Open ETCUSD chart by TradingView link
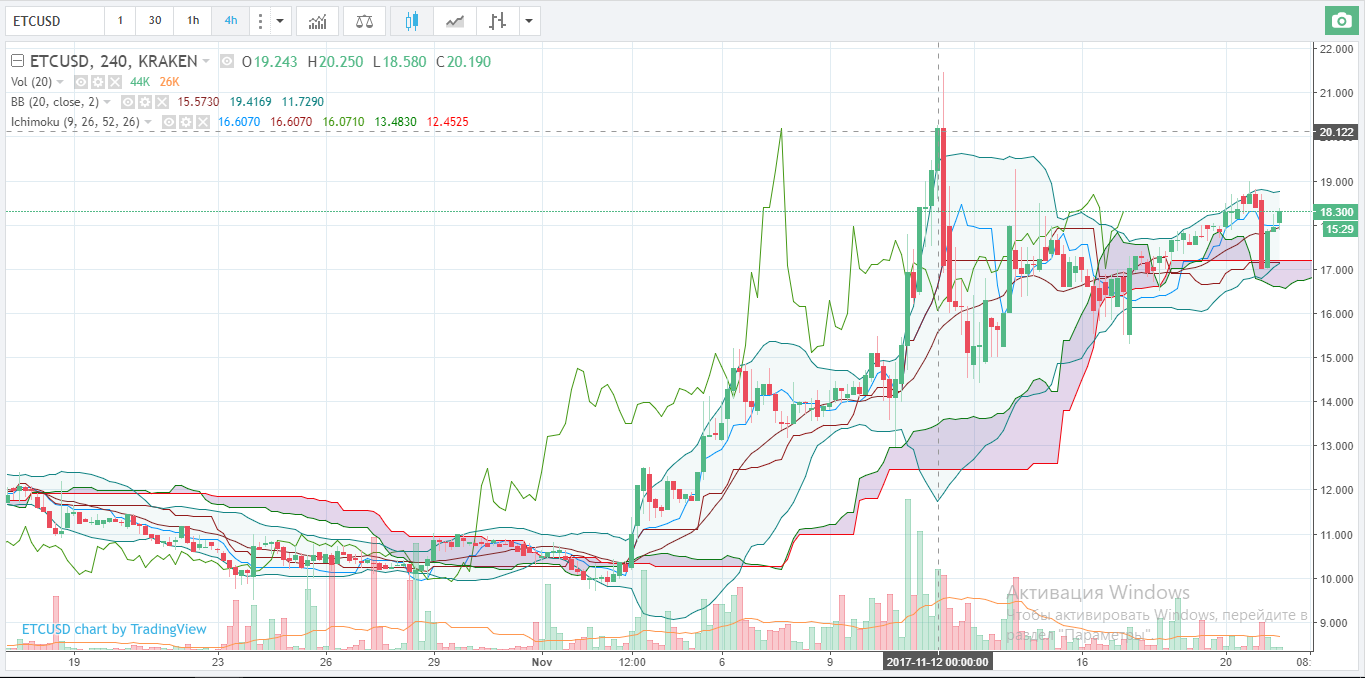The width and height of the screenshot is (1365, 678). point(114,629)
